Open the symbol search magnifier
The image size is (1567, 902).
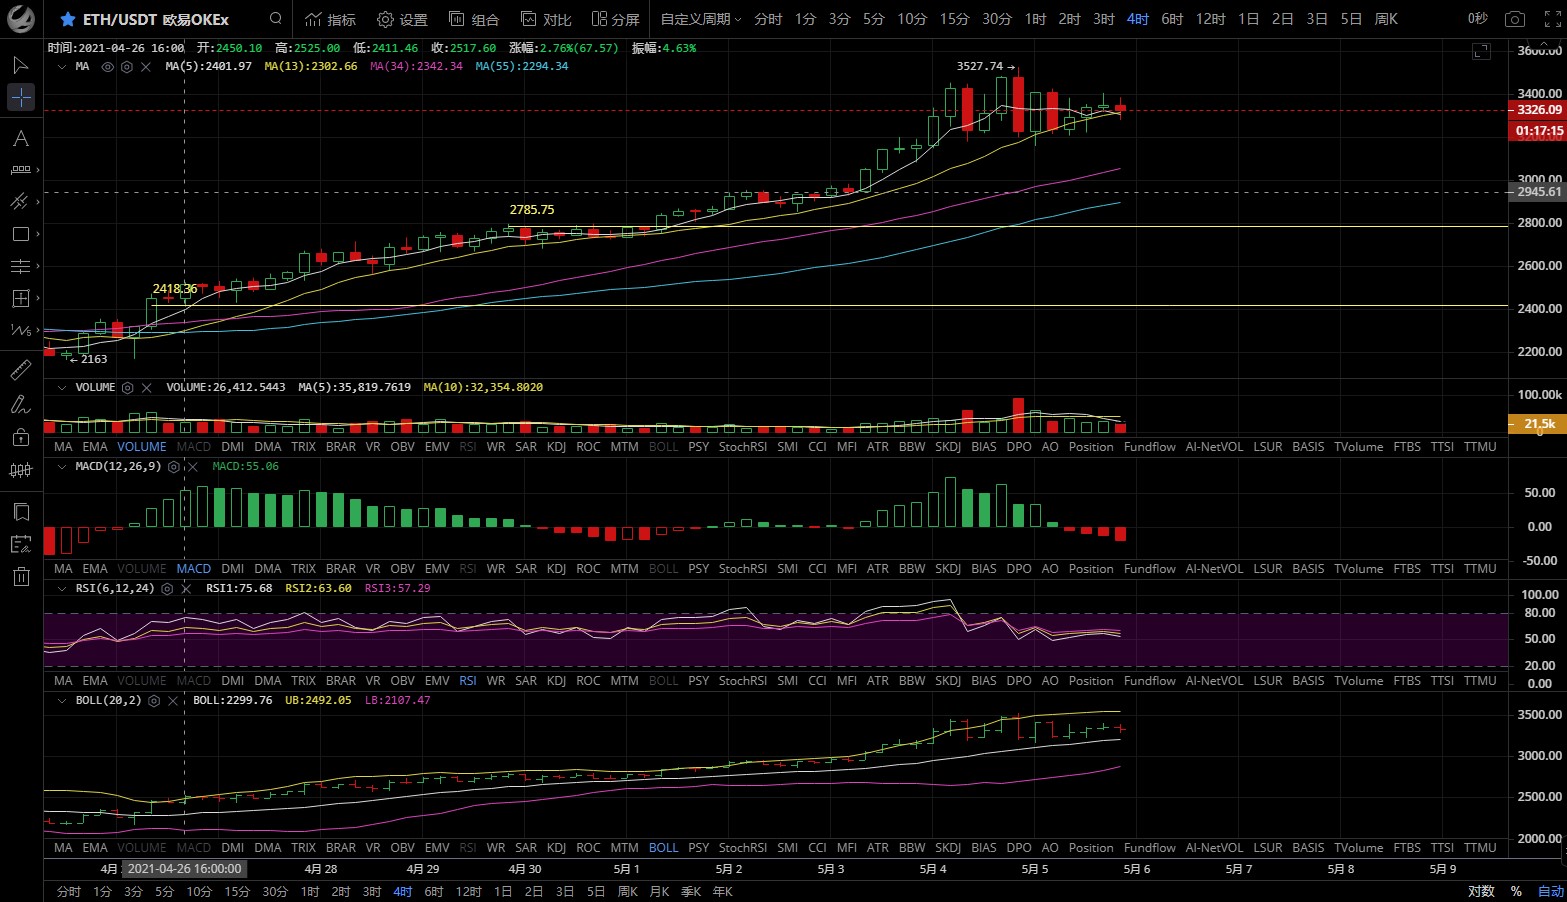[276, 19]
